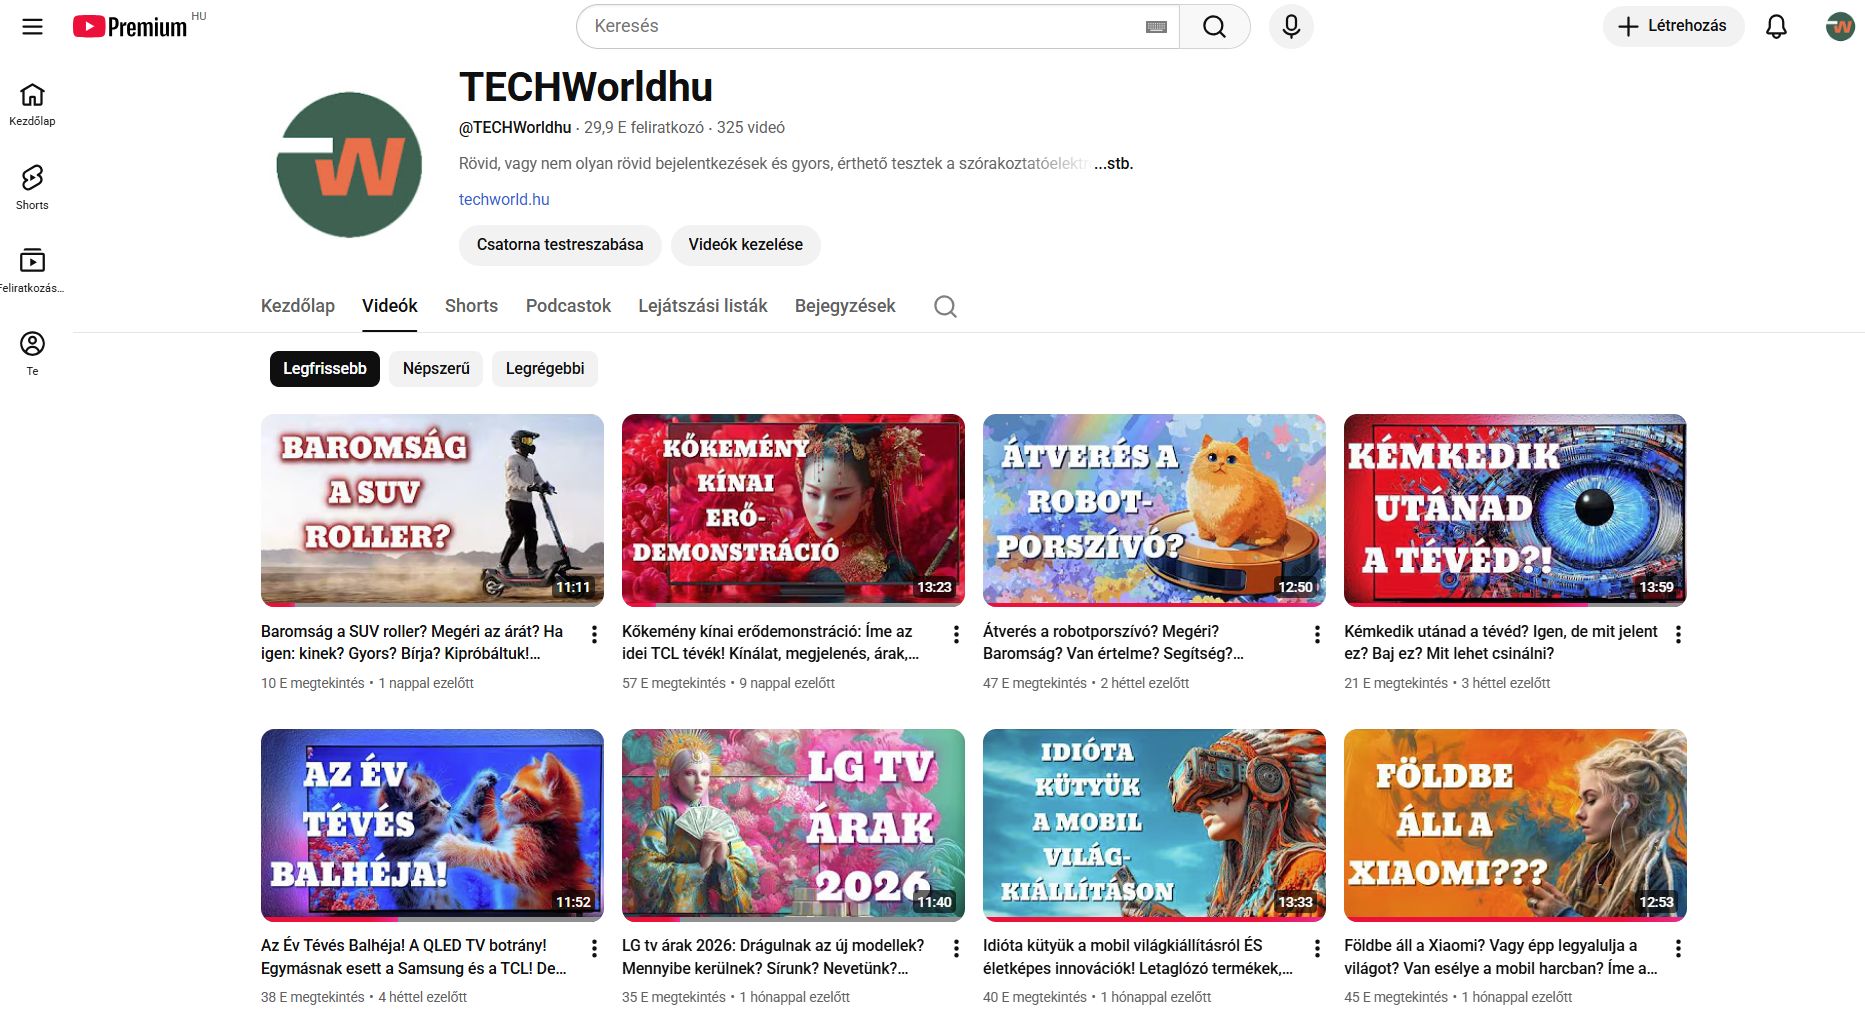Click the Létrehozás create button

coord(1673,27)
